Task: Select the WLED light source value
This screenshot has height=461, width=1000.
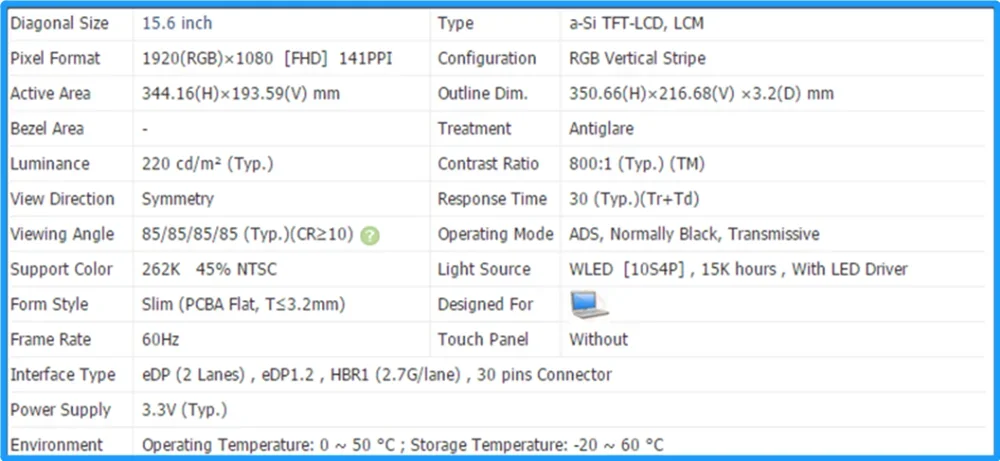Action: click(x=738, y=269)
